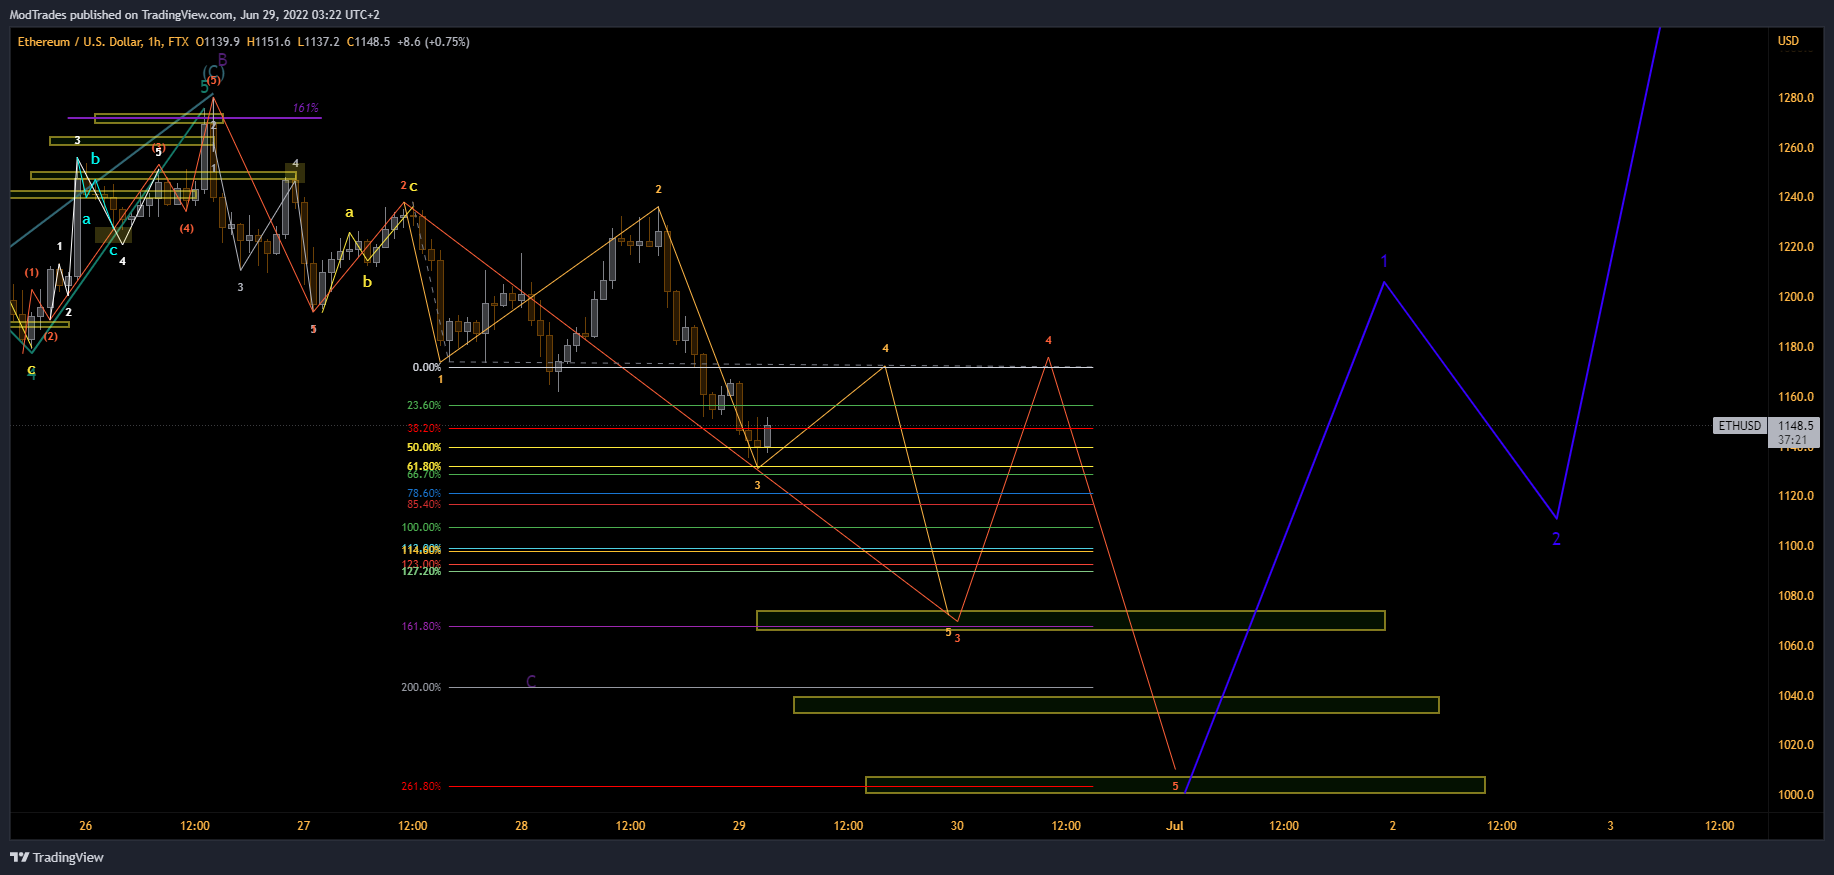
Task: Click the 1040.0 price axis label
Action: tap(1796, 696)
